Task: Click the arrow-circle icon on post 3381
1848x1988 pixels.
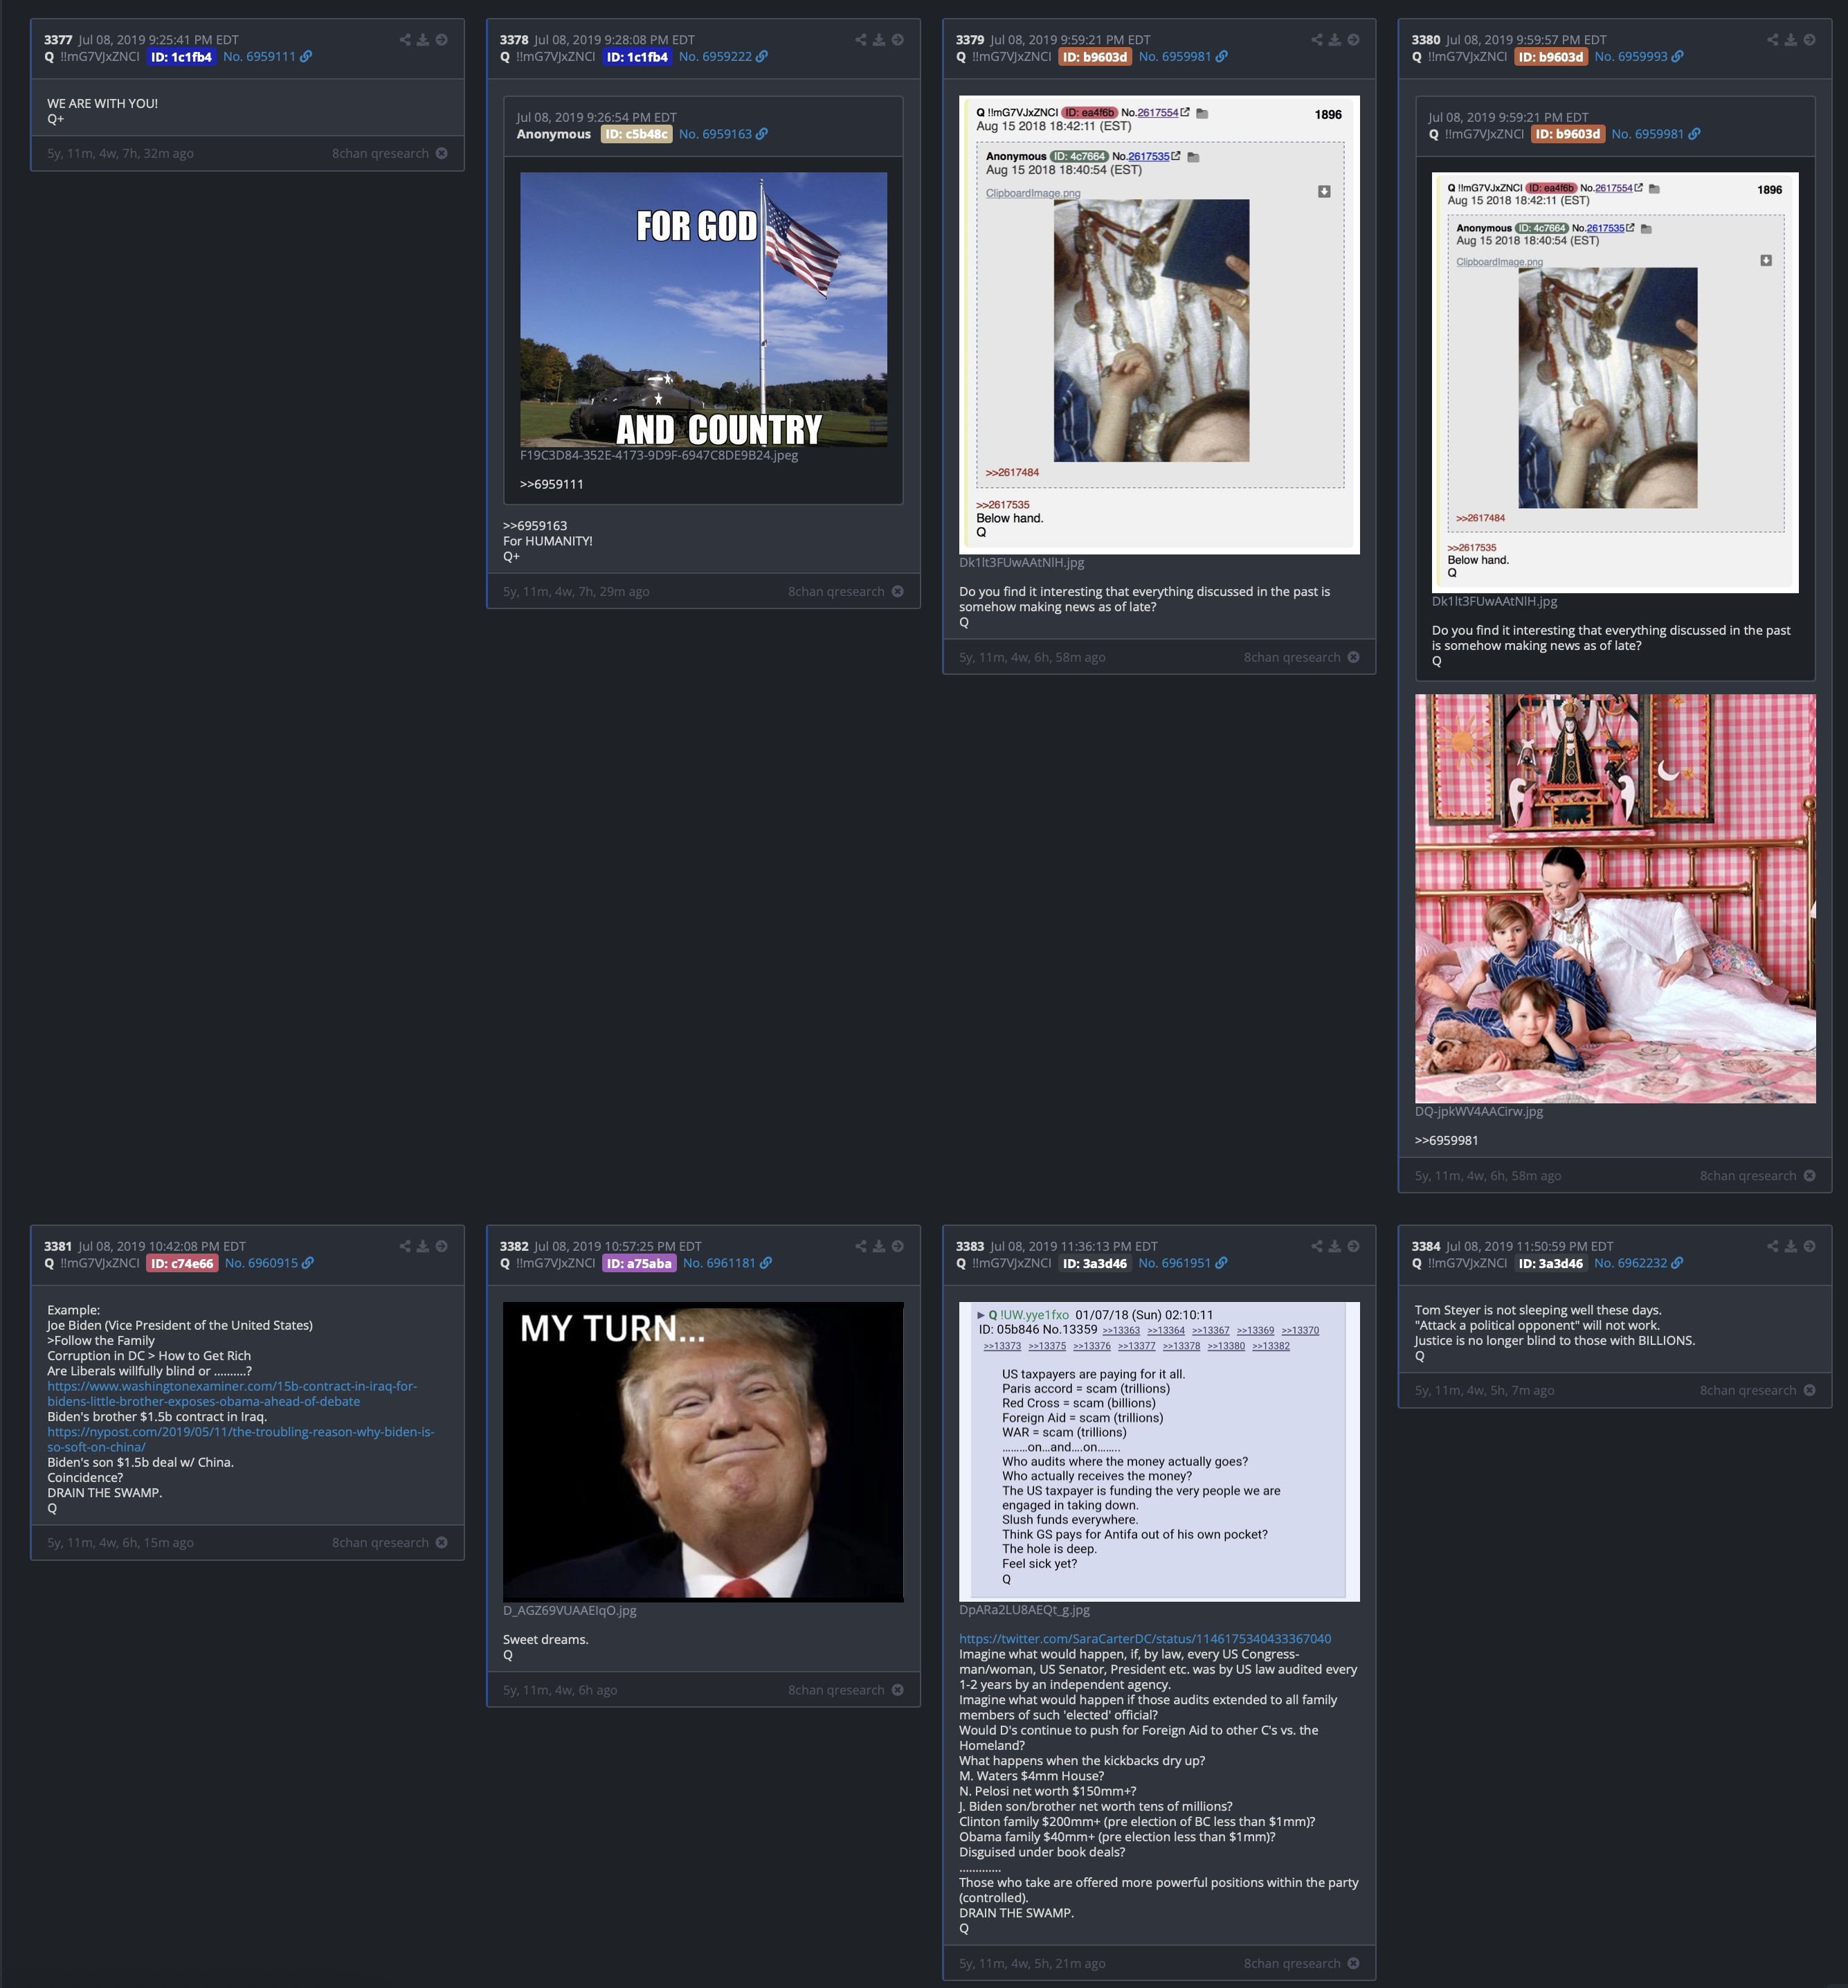Action: 441,1246
